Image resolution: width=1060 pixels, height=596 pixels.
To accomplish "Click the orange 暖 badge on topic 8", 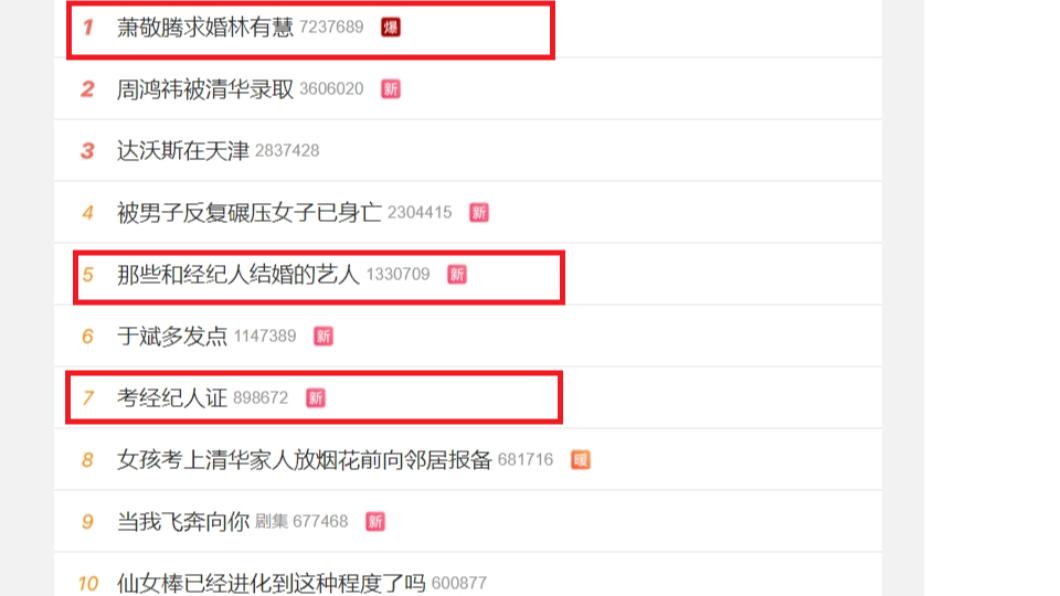I will click(580, 460).
